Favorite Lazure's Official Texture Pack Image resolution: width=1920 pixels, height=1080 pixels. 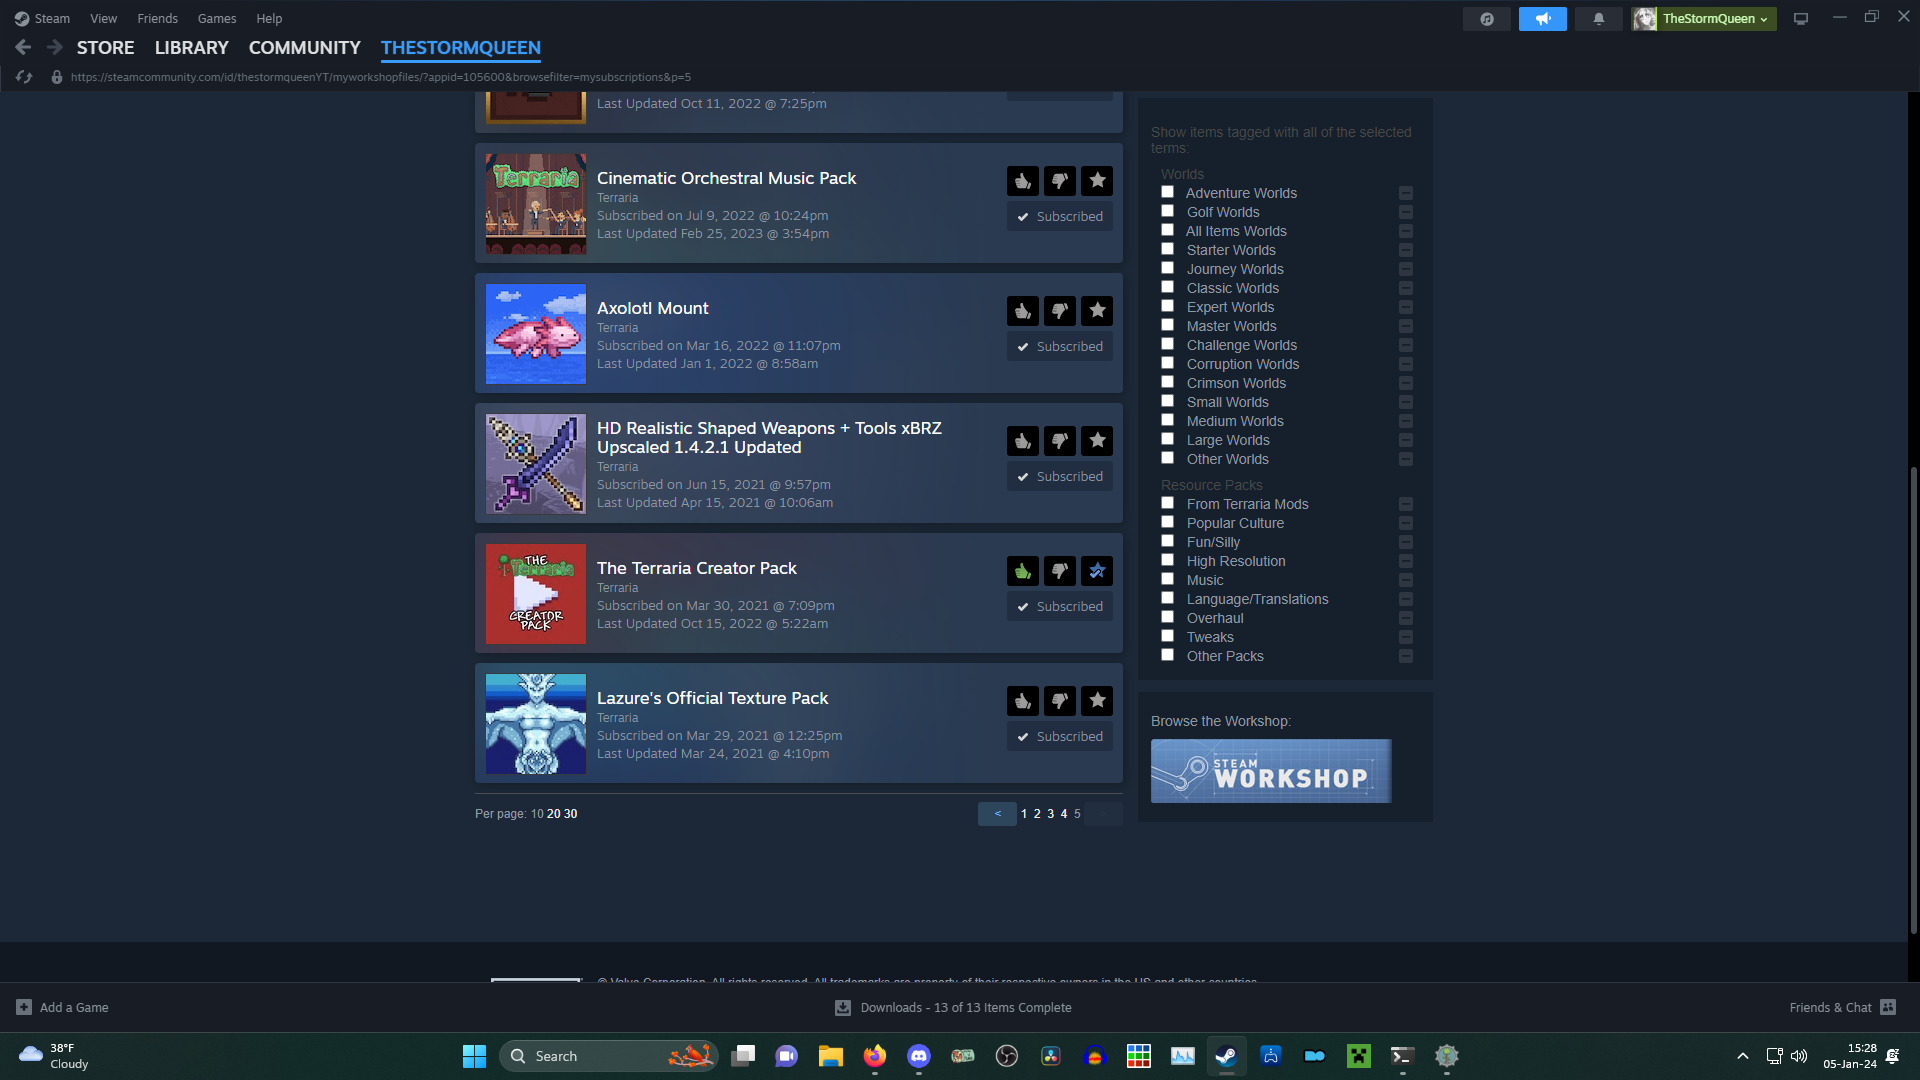click(x=1097, y=701)
